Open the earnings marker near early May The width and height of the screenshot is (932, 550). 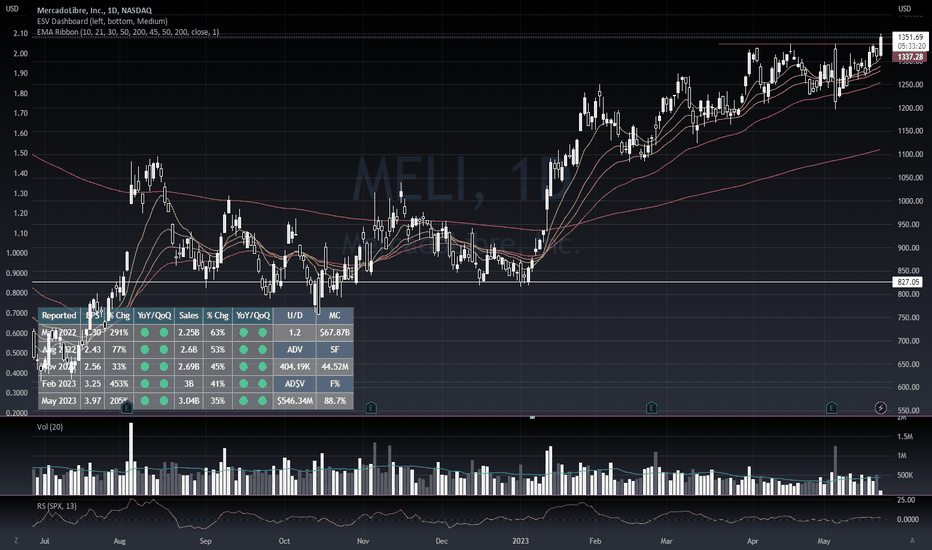click(x=831, y=408)
